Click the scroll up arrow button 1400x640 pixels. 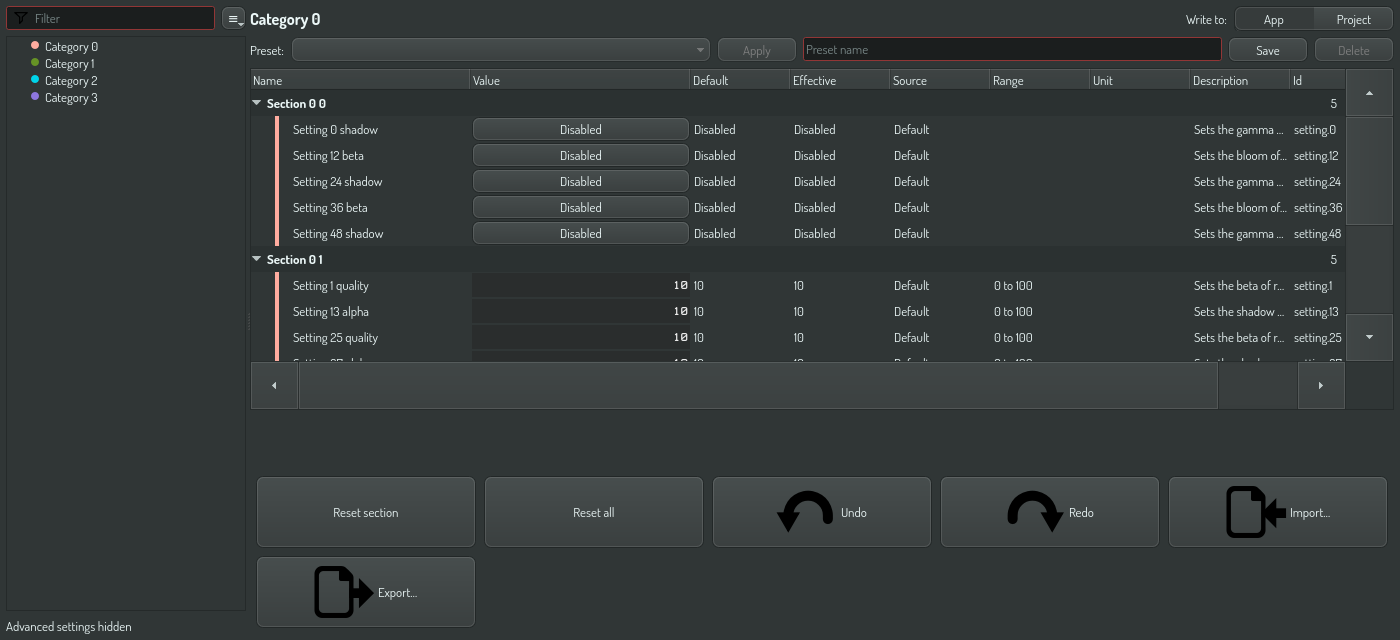(x=1369, y=93)
